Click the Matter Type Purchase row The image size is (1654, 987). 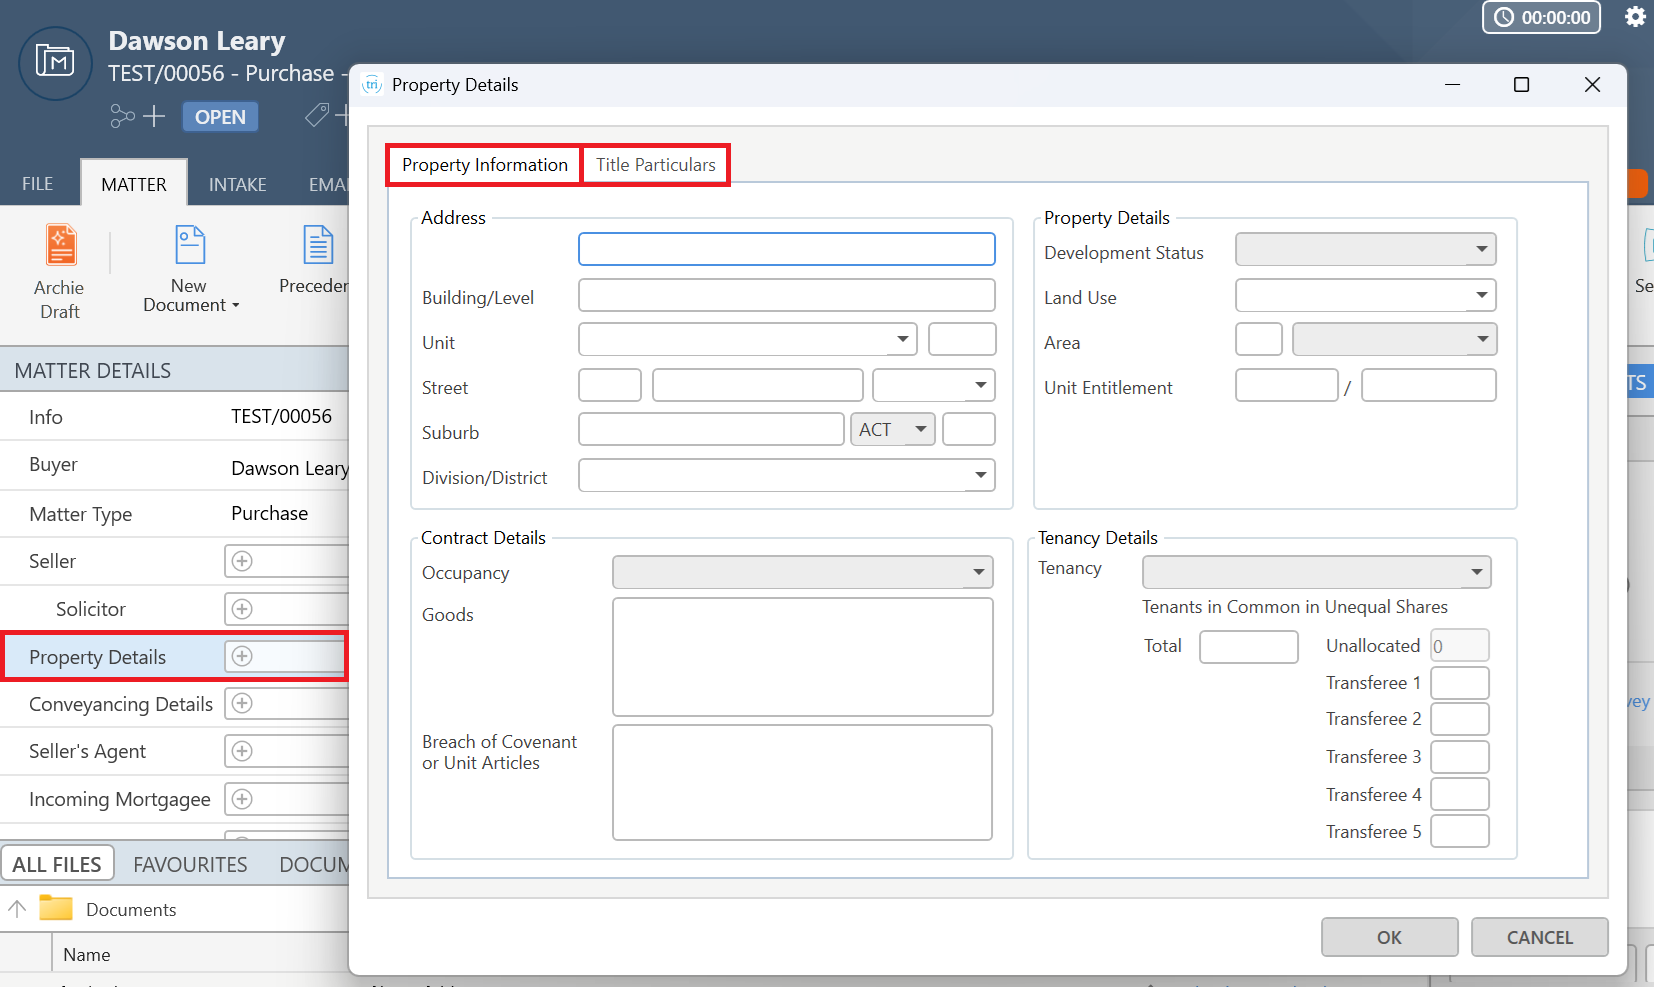174,514
